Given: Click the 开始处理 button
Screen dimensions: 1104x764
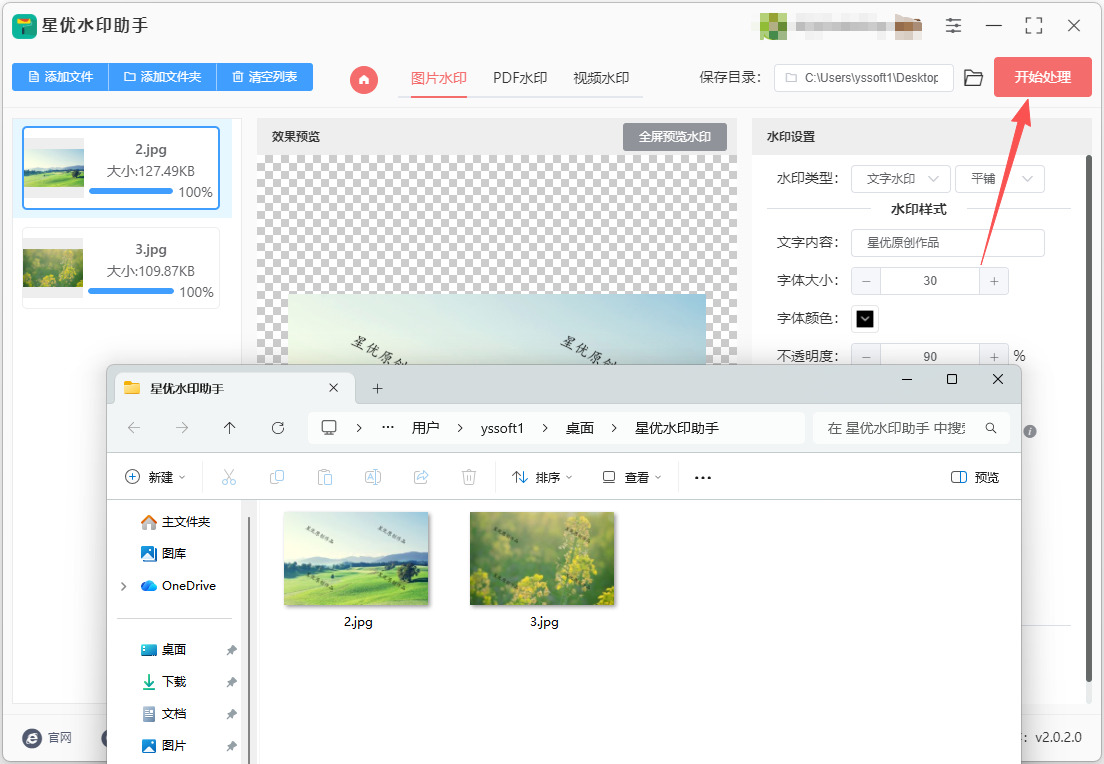Looking at the screenshot, I should pyautogui.click(x=1042, y=77).
